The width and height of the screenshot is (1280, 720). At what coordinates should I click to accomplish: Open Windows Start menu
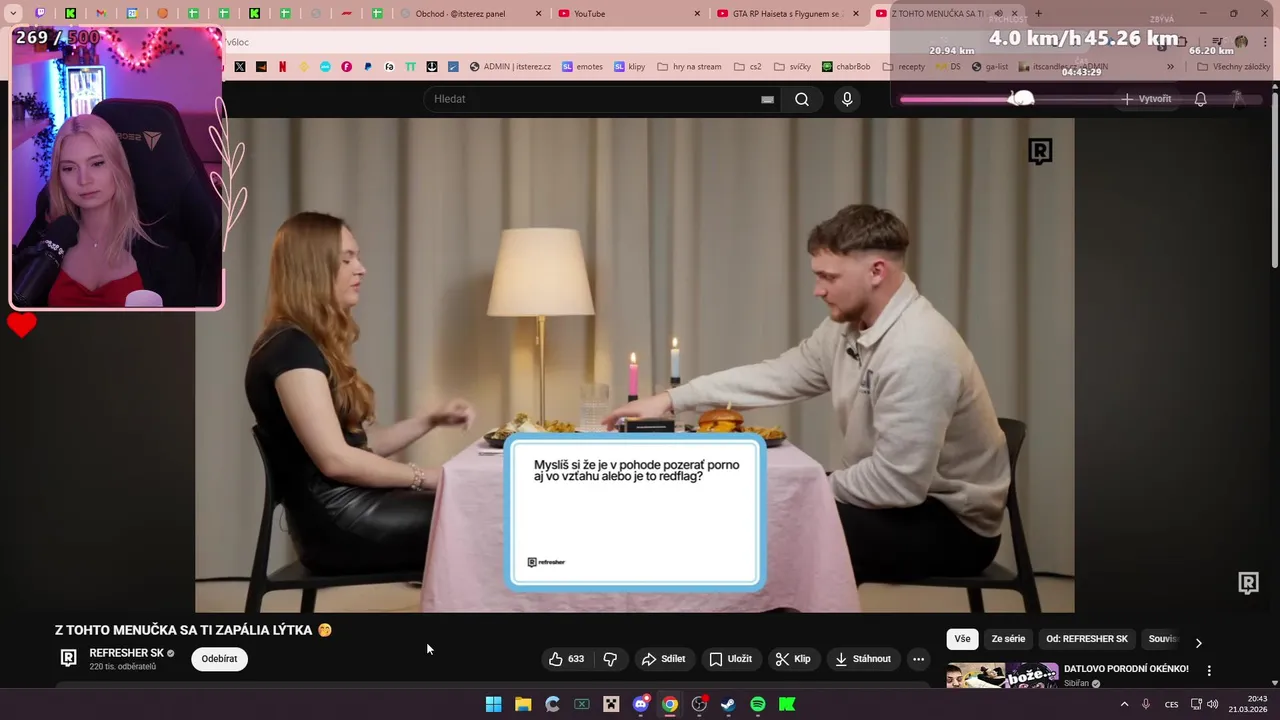click(x=493, y=704)
